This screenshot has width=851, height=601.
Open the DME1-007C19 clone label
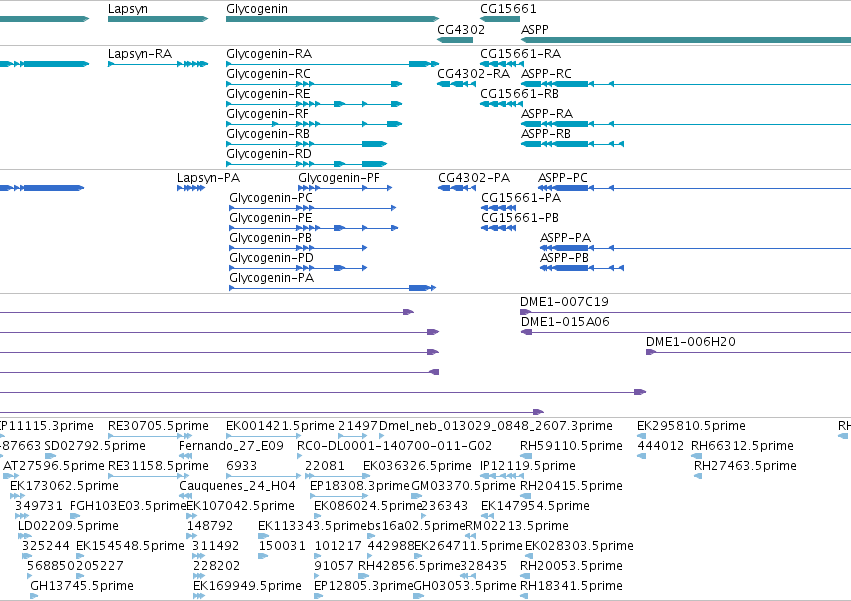point(564,302)
